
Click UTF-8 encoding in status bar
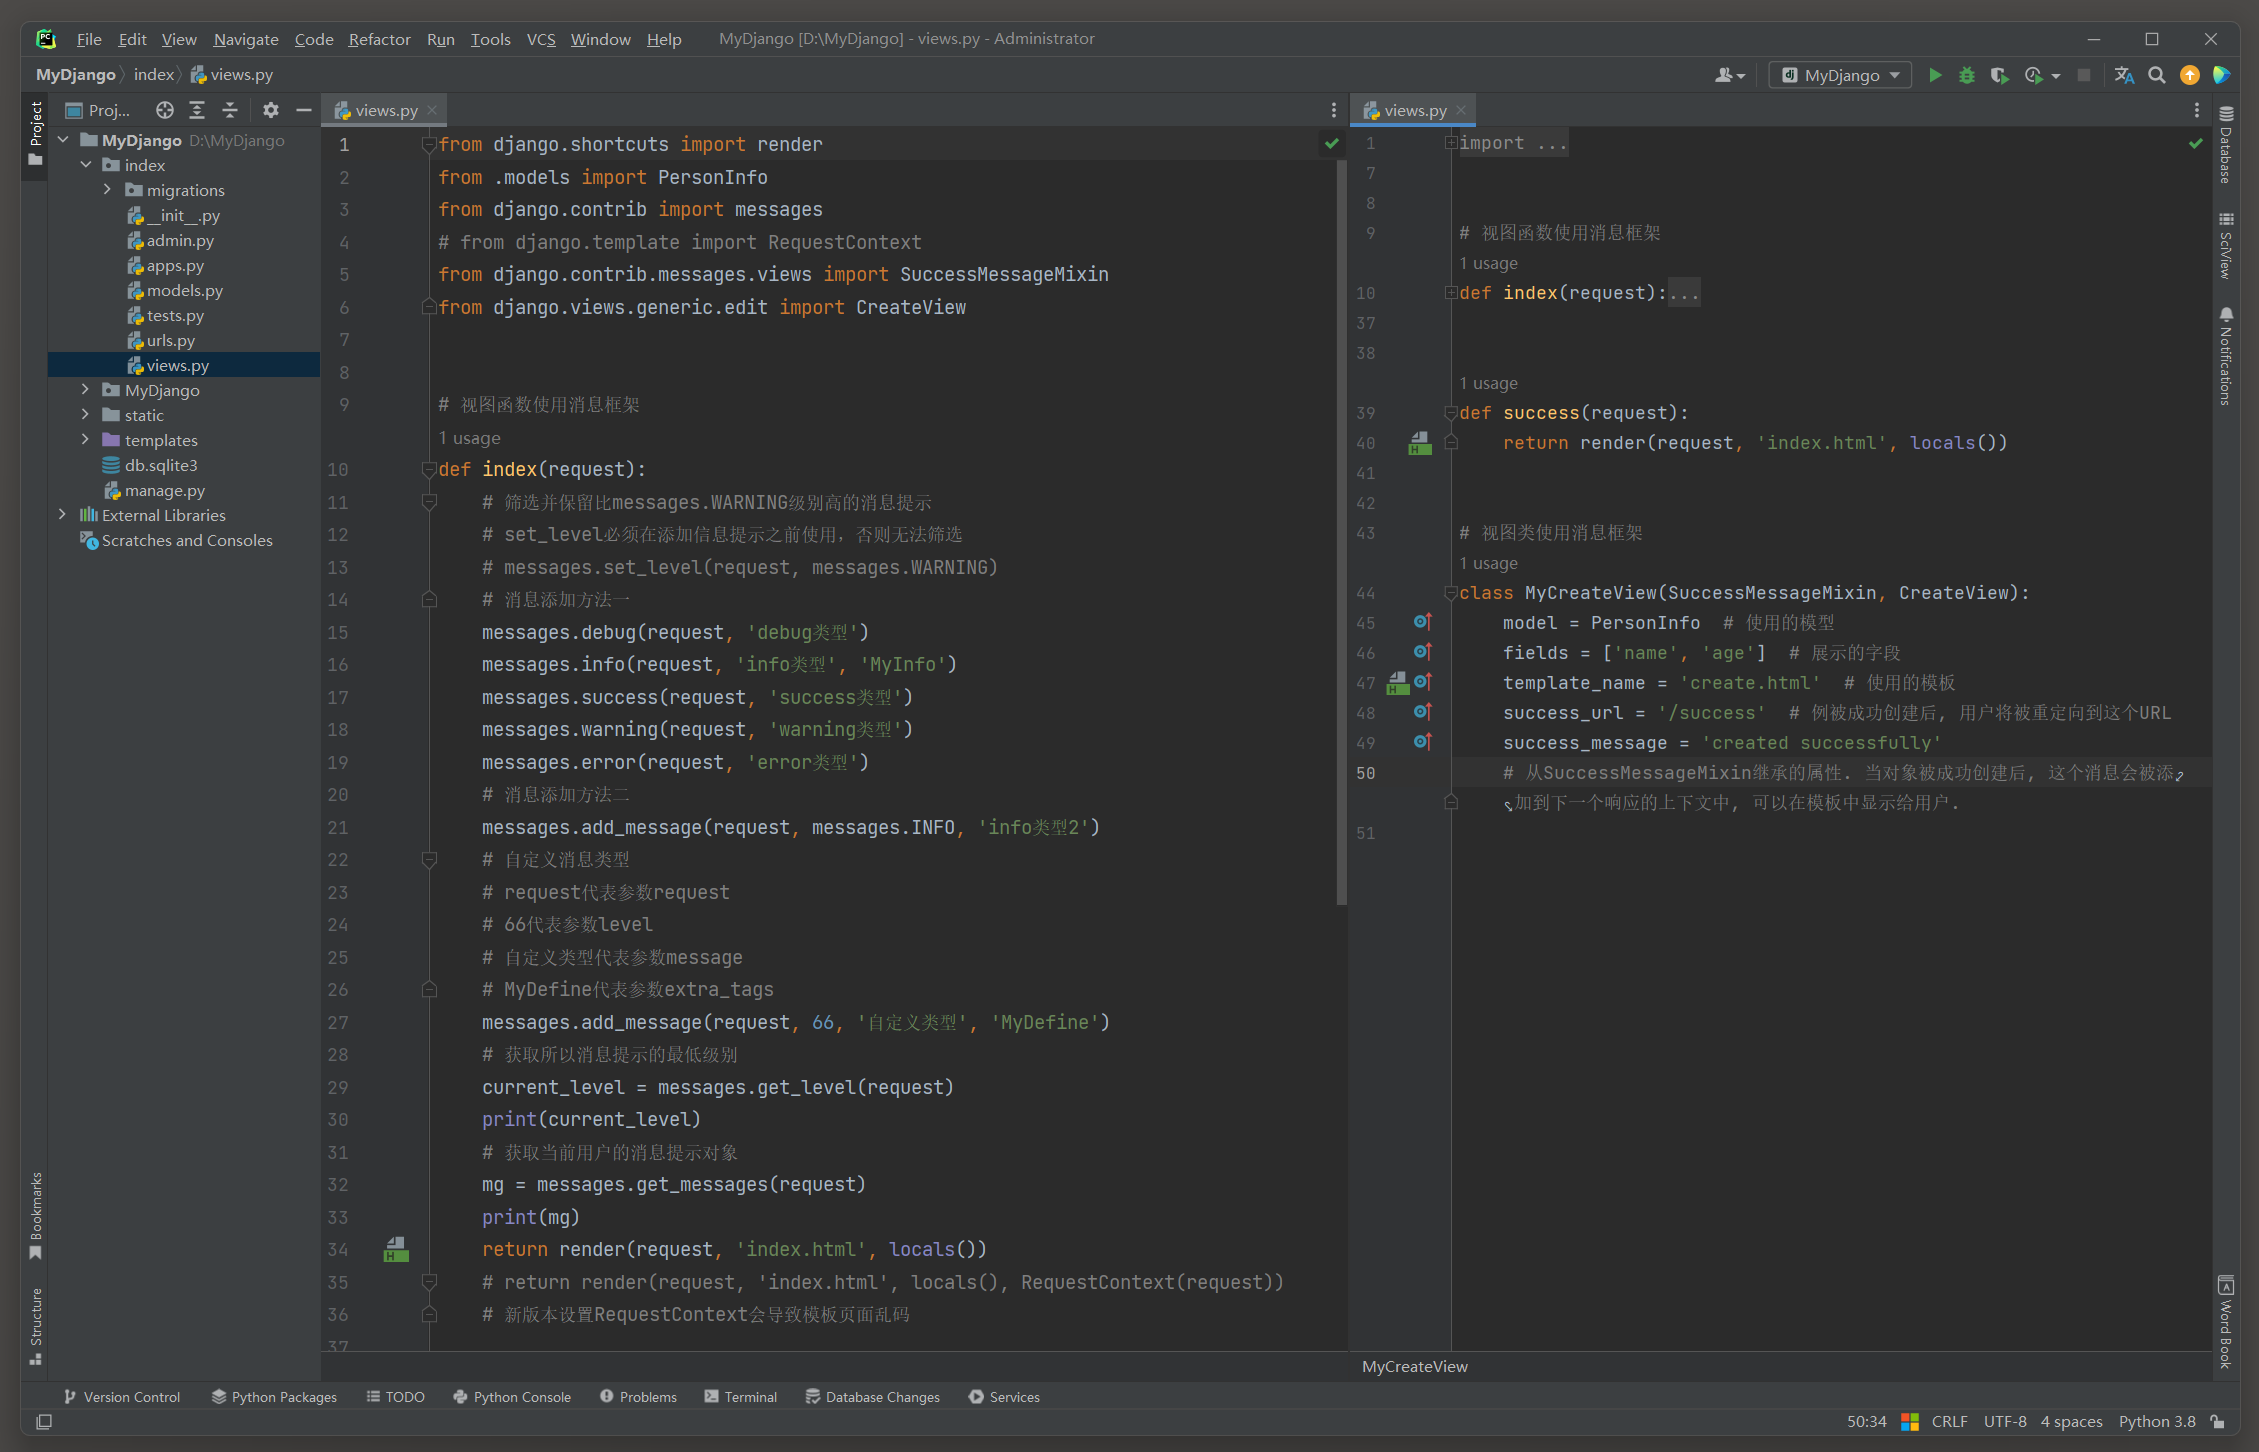pos(2005,1421)
